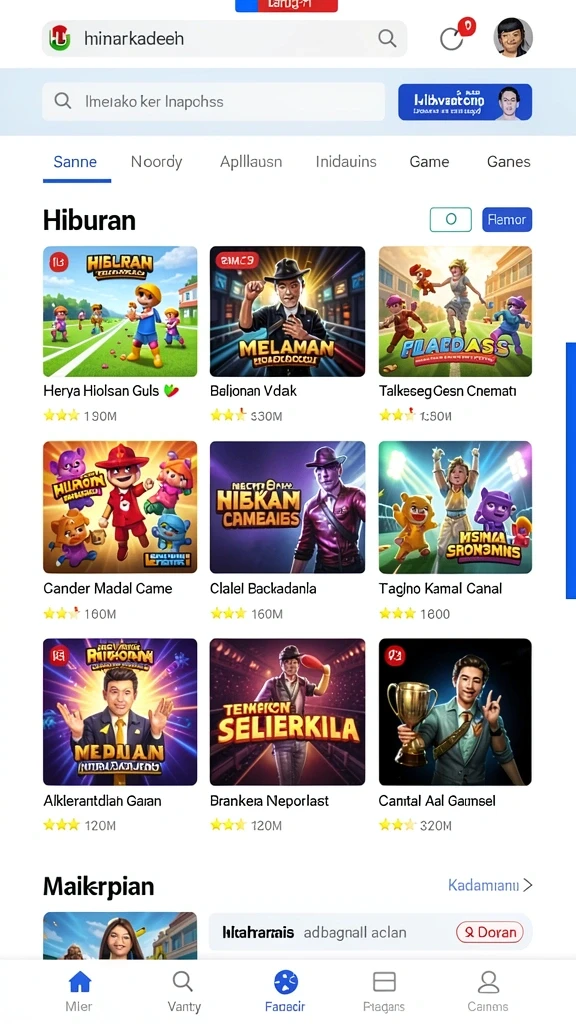The width and height of the screenshot is (576, 1024).
Task: Click the blue Flamor button
Action: click(x=507, y=219)
